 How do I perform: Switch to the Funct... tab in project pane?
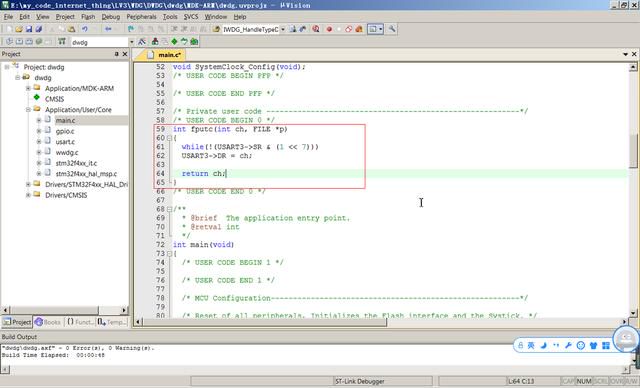pyautogui.click(x=80, y=322)
